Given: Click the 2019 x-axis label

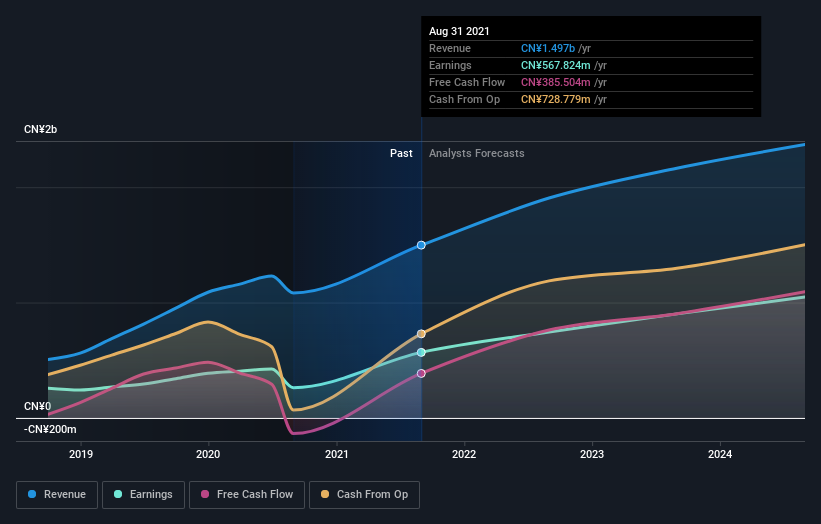Looking at the screenshot, I should pyautogui.click(x=81, y=454).
